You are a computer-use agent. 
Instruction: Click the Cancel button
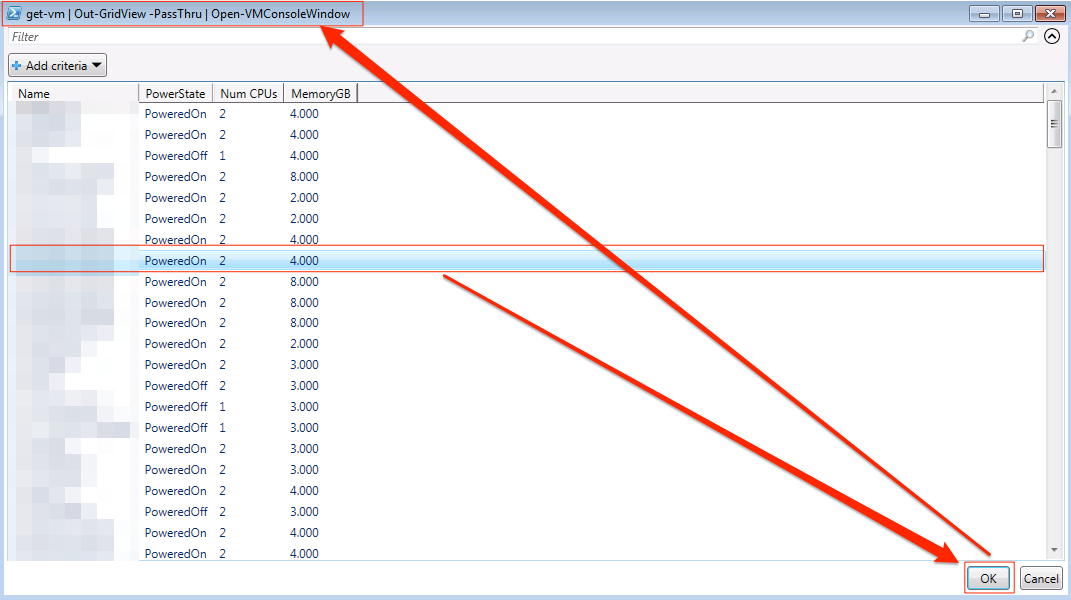(1040, 578)
